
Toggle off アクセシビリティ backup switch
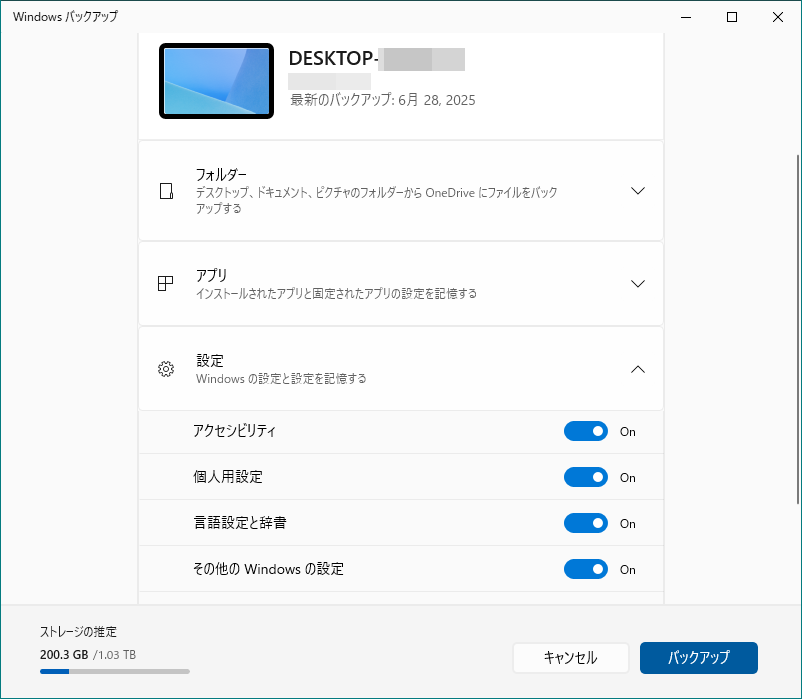(585, 432)
